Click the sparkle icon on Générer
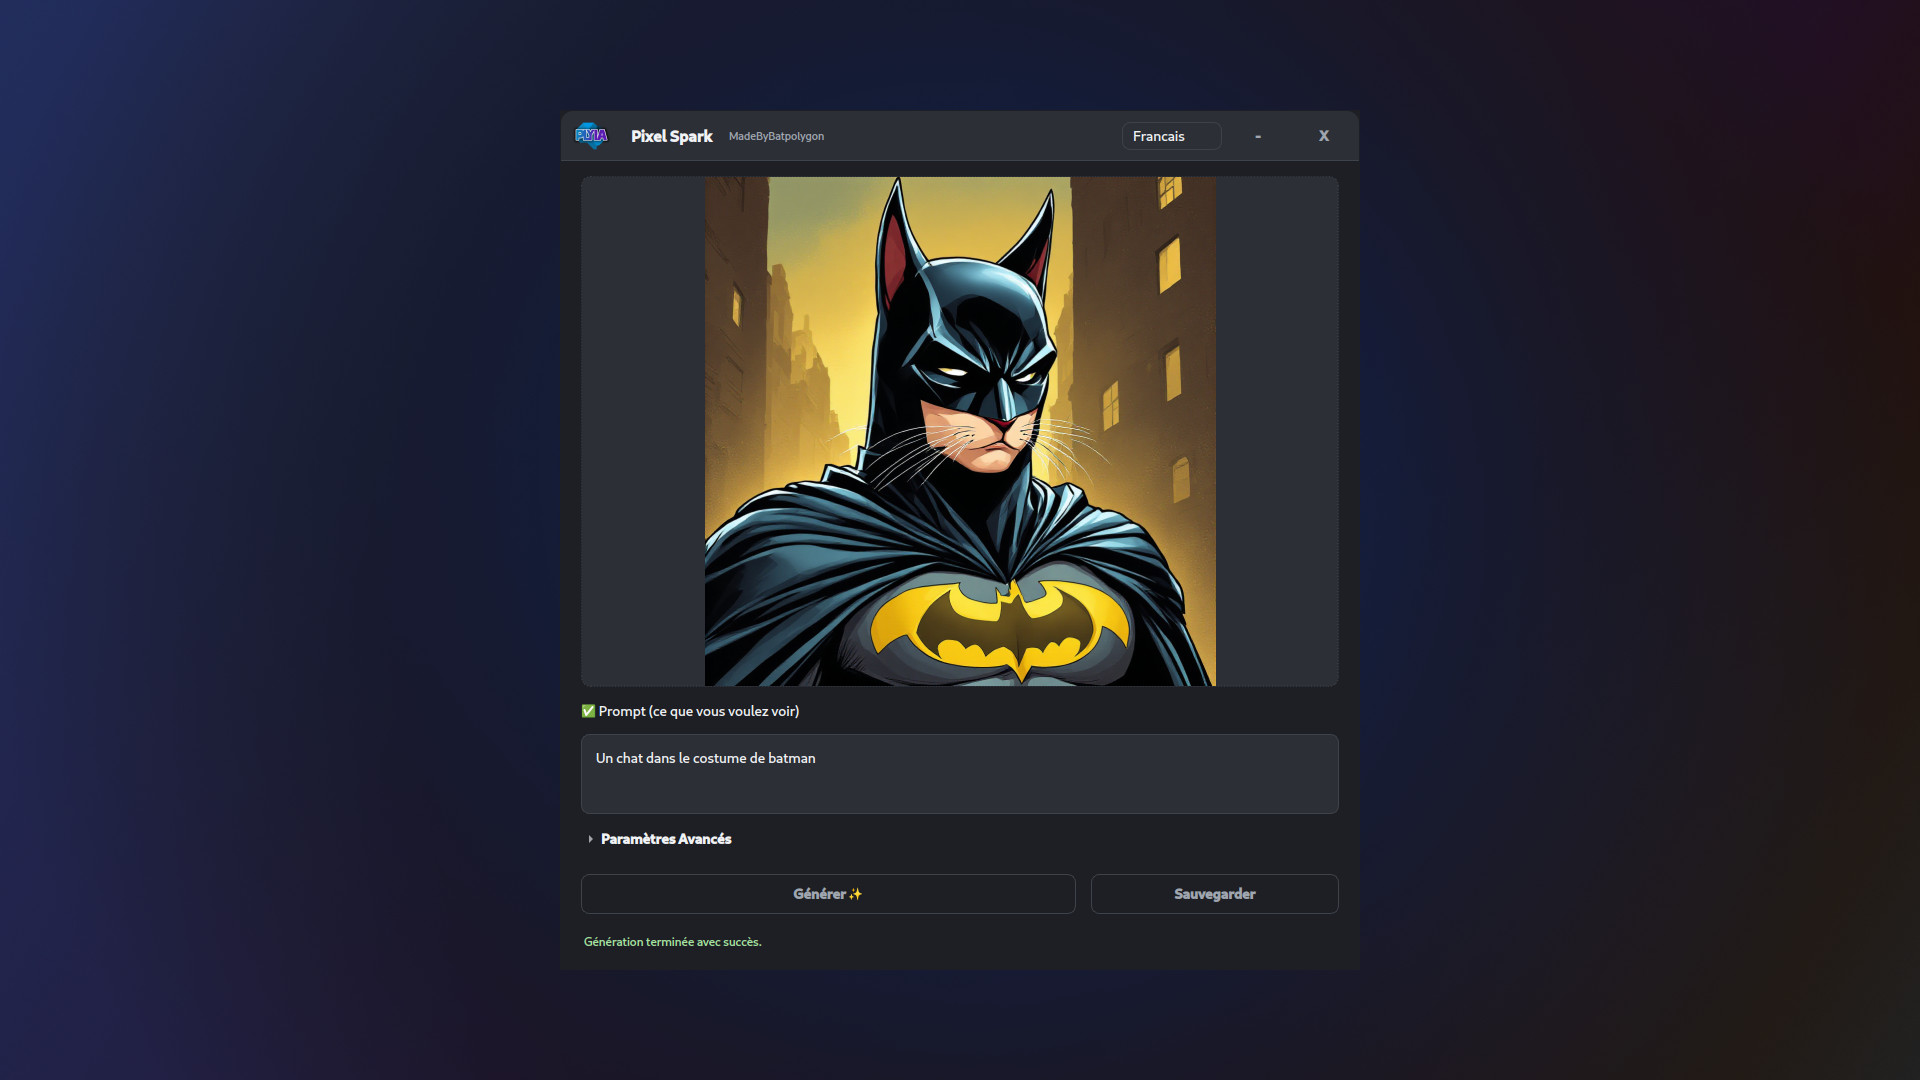Screen dimensions: 1920x1080 click(855, 894)
